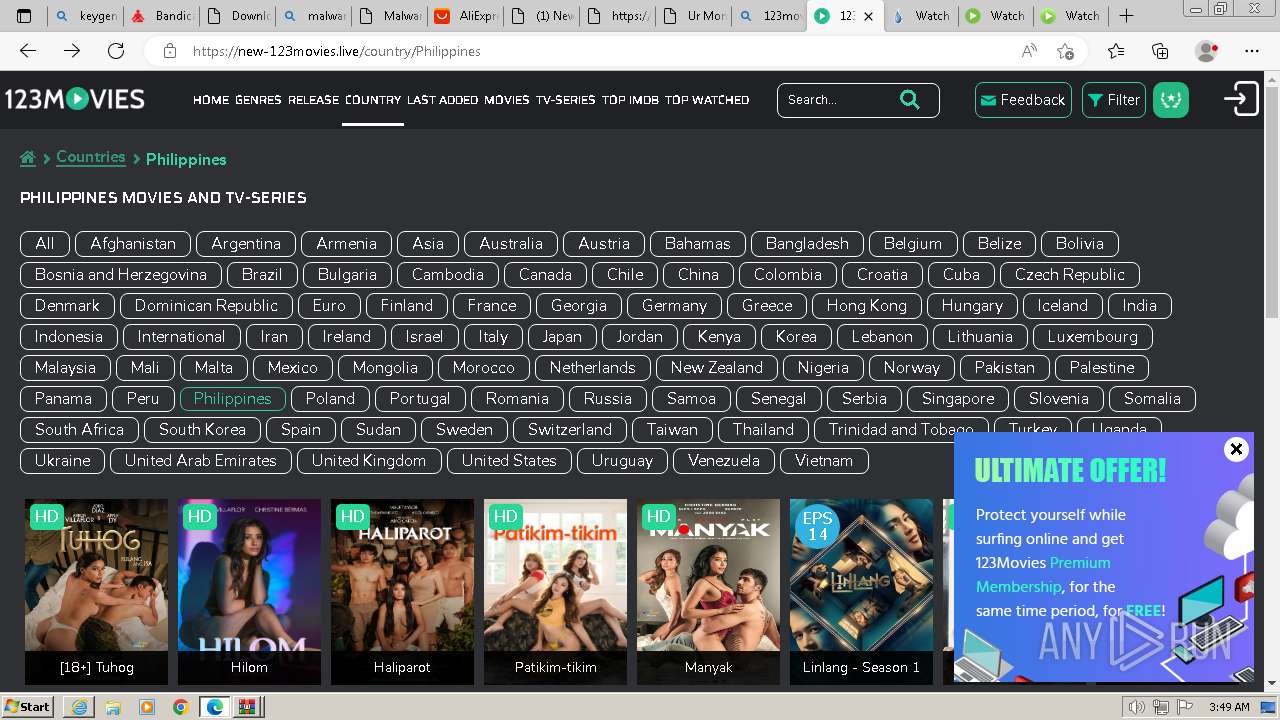This screenshot has height=720, width=1280.
Task: Open the Linlang Season 1 poster
Action: [x=861, y=591]
